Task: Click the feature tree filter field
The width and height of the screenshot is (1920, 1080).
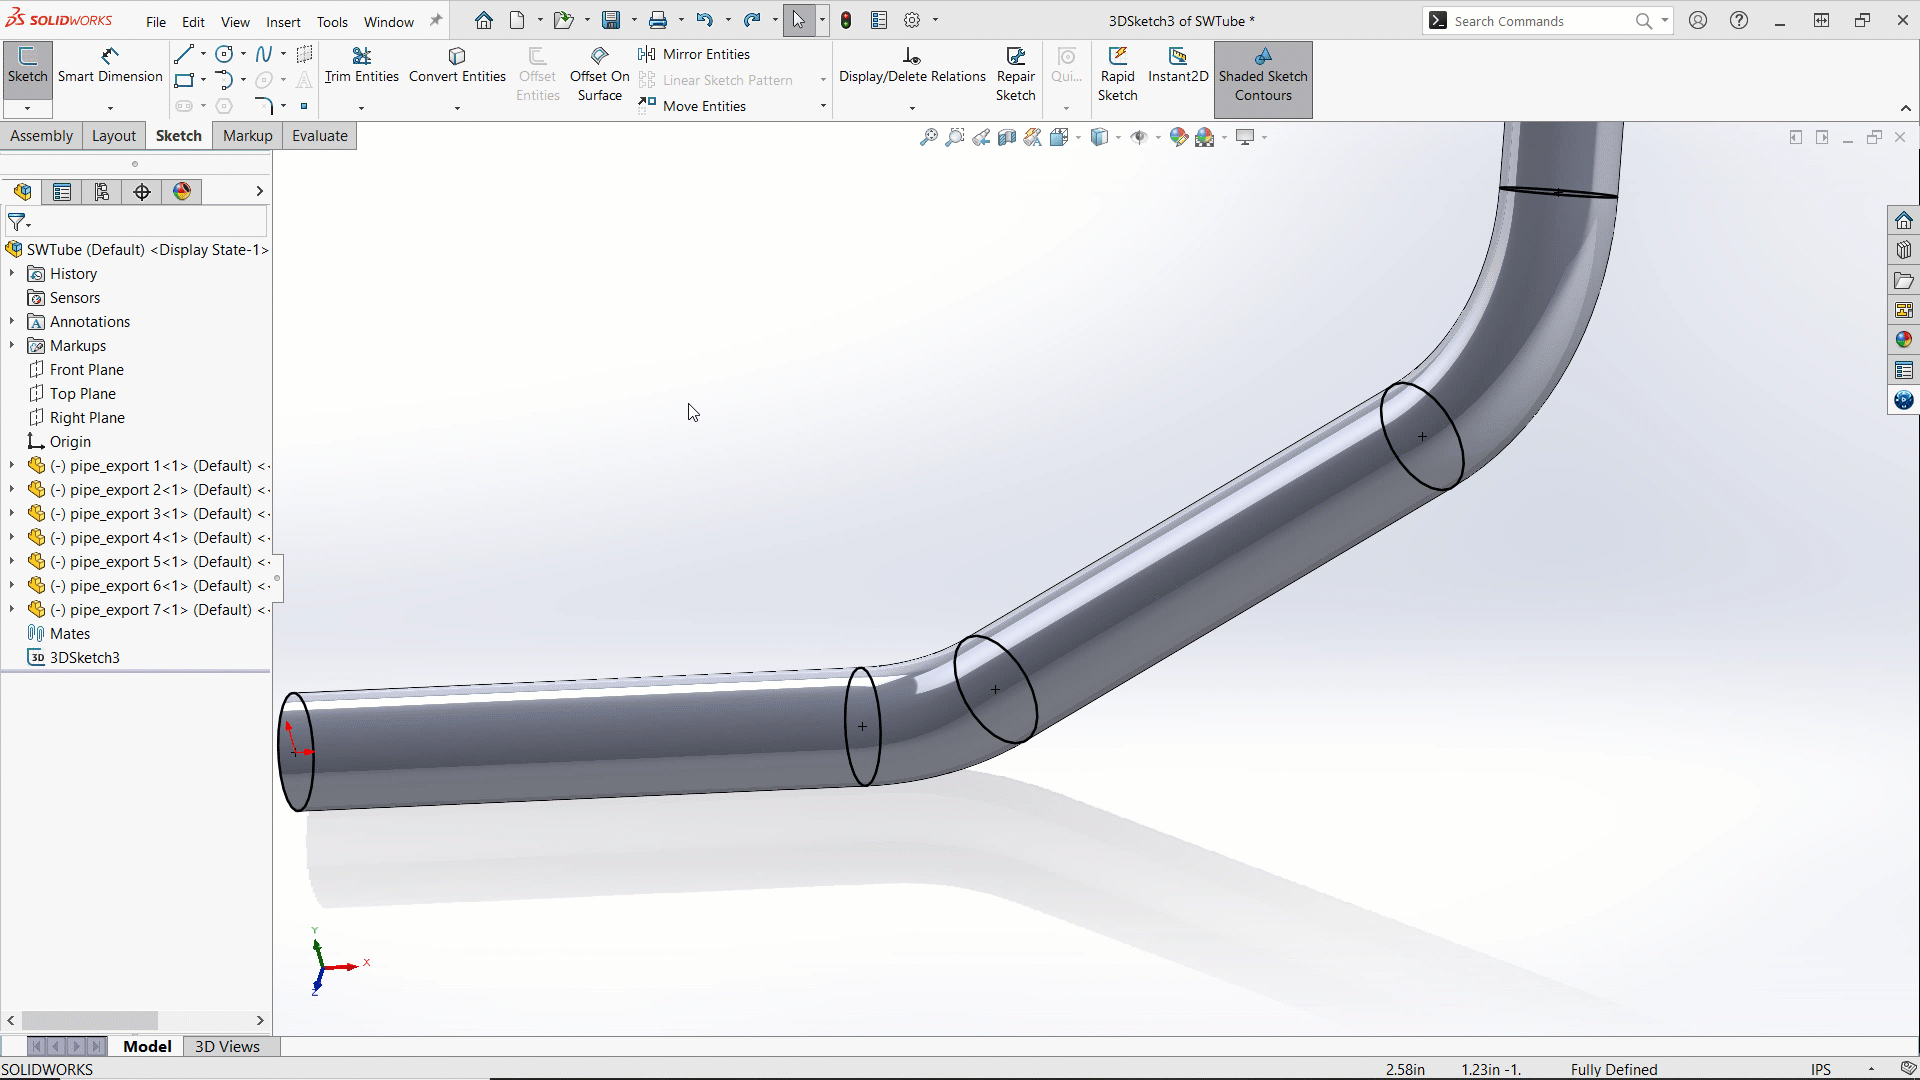Action: click(136, 222)
